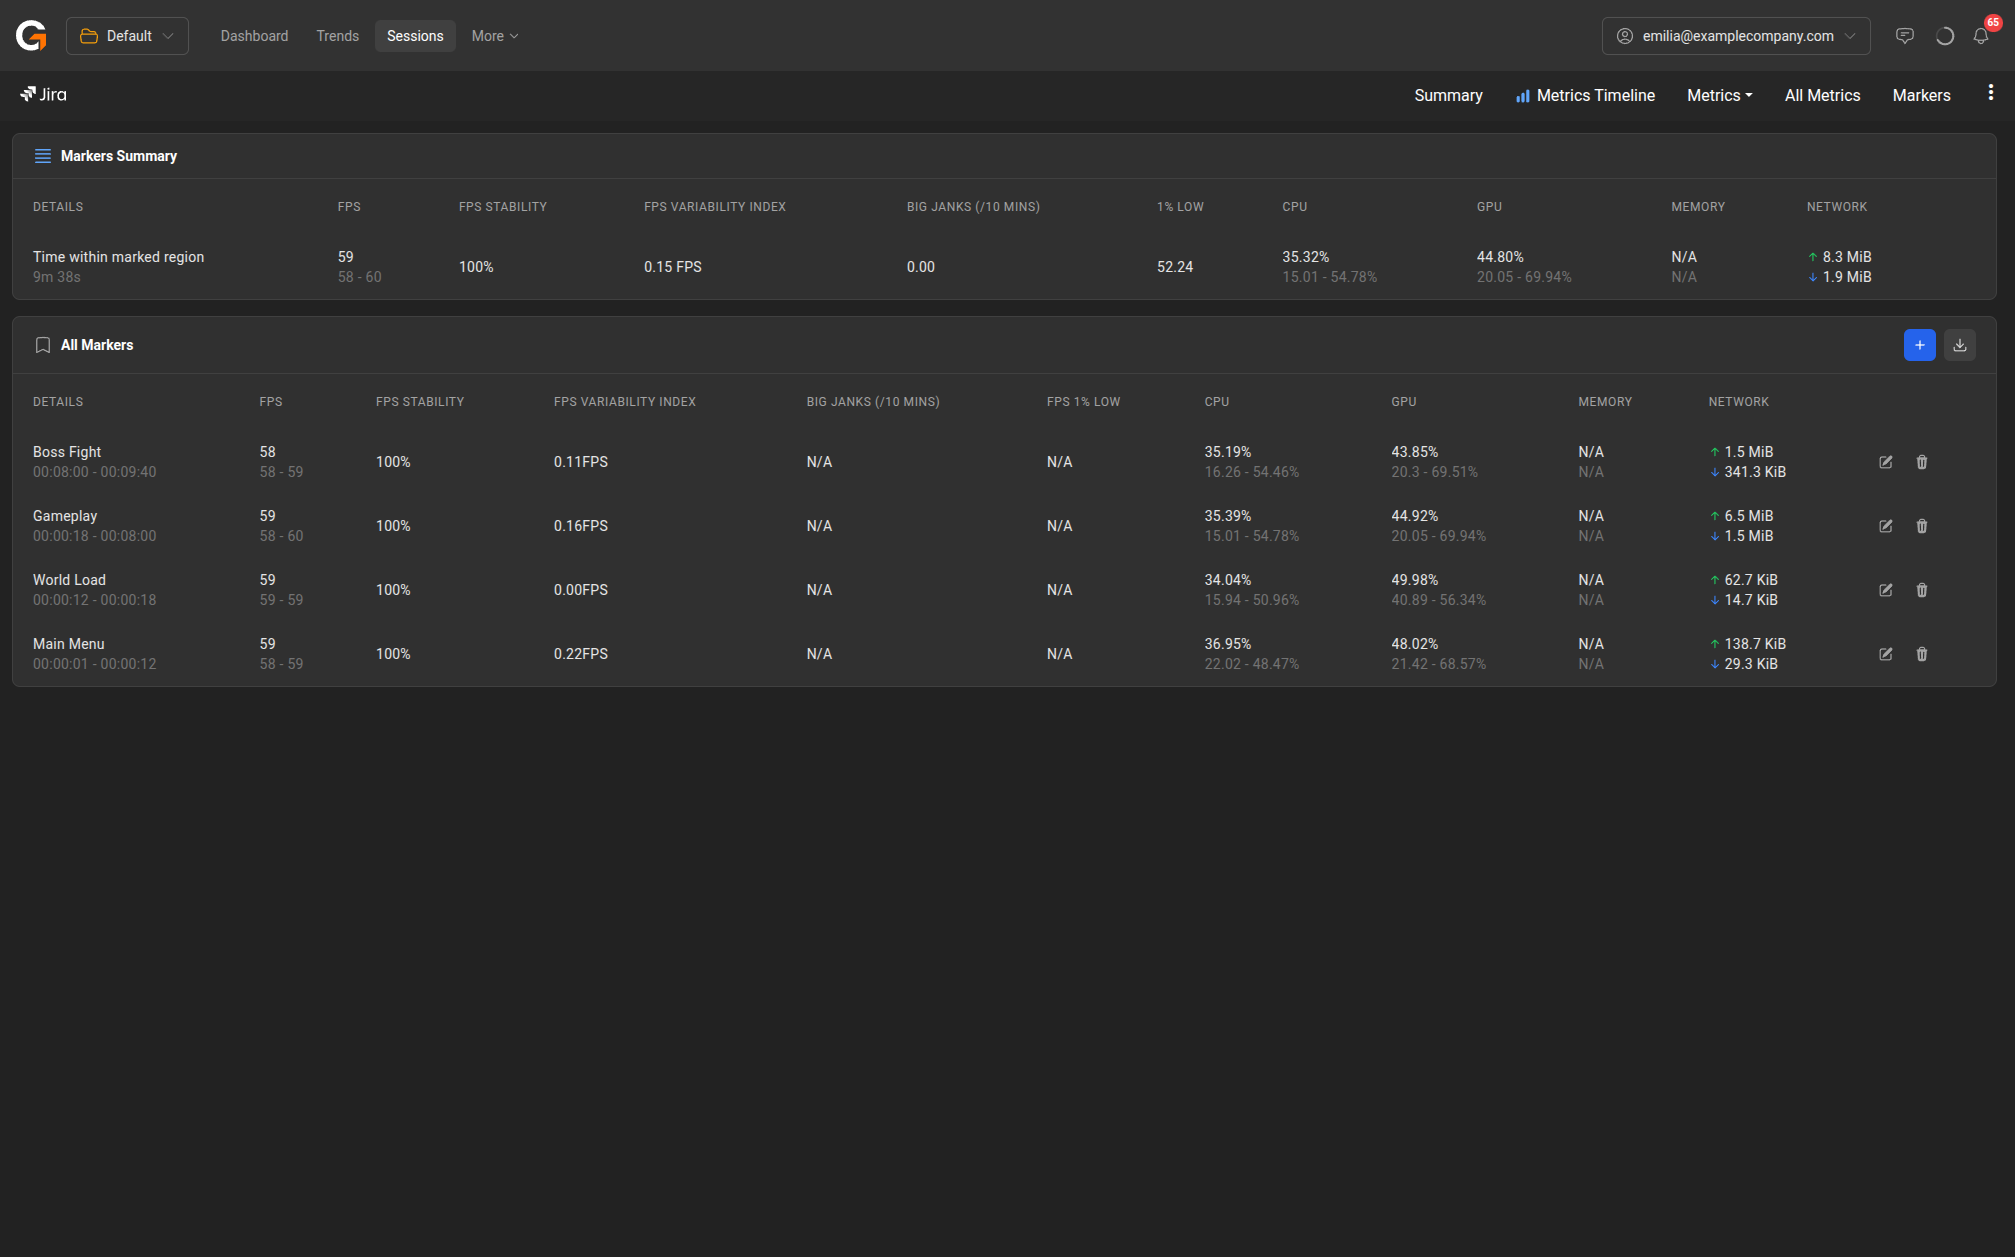Open the feedback chat icon

1904,36
